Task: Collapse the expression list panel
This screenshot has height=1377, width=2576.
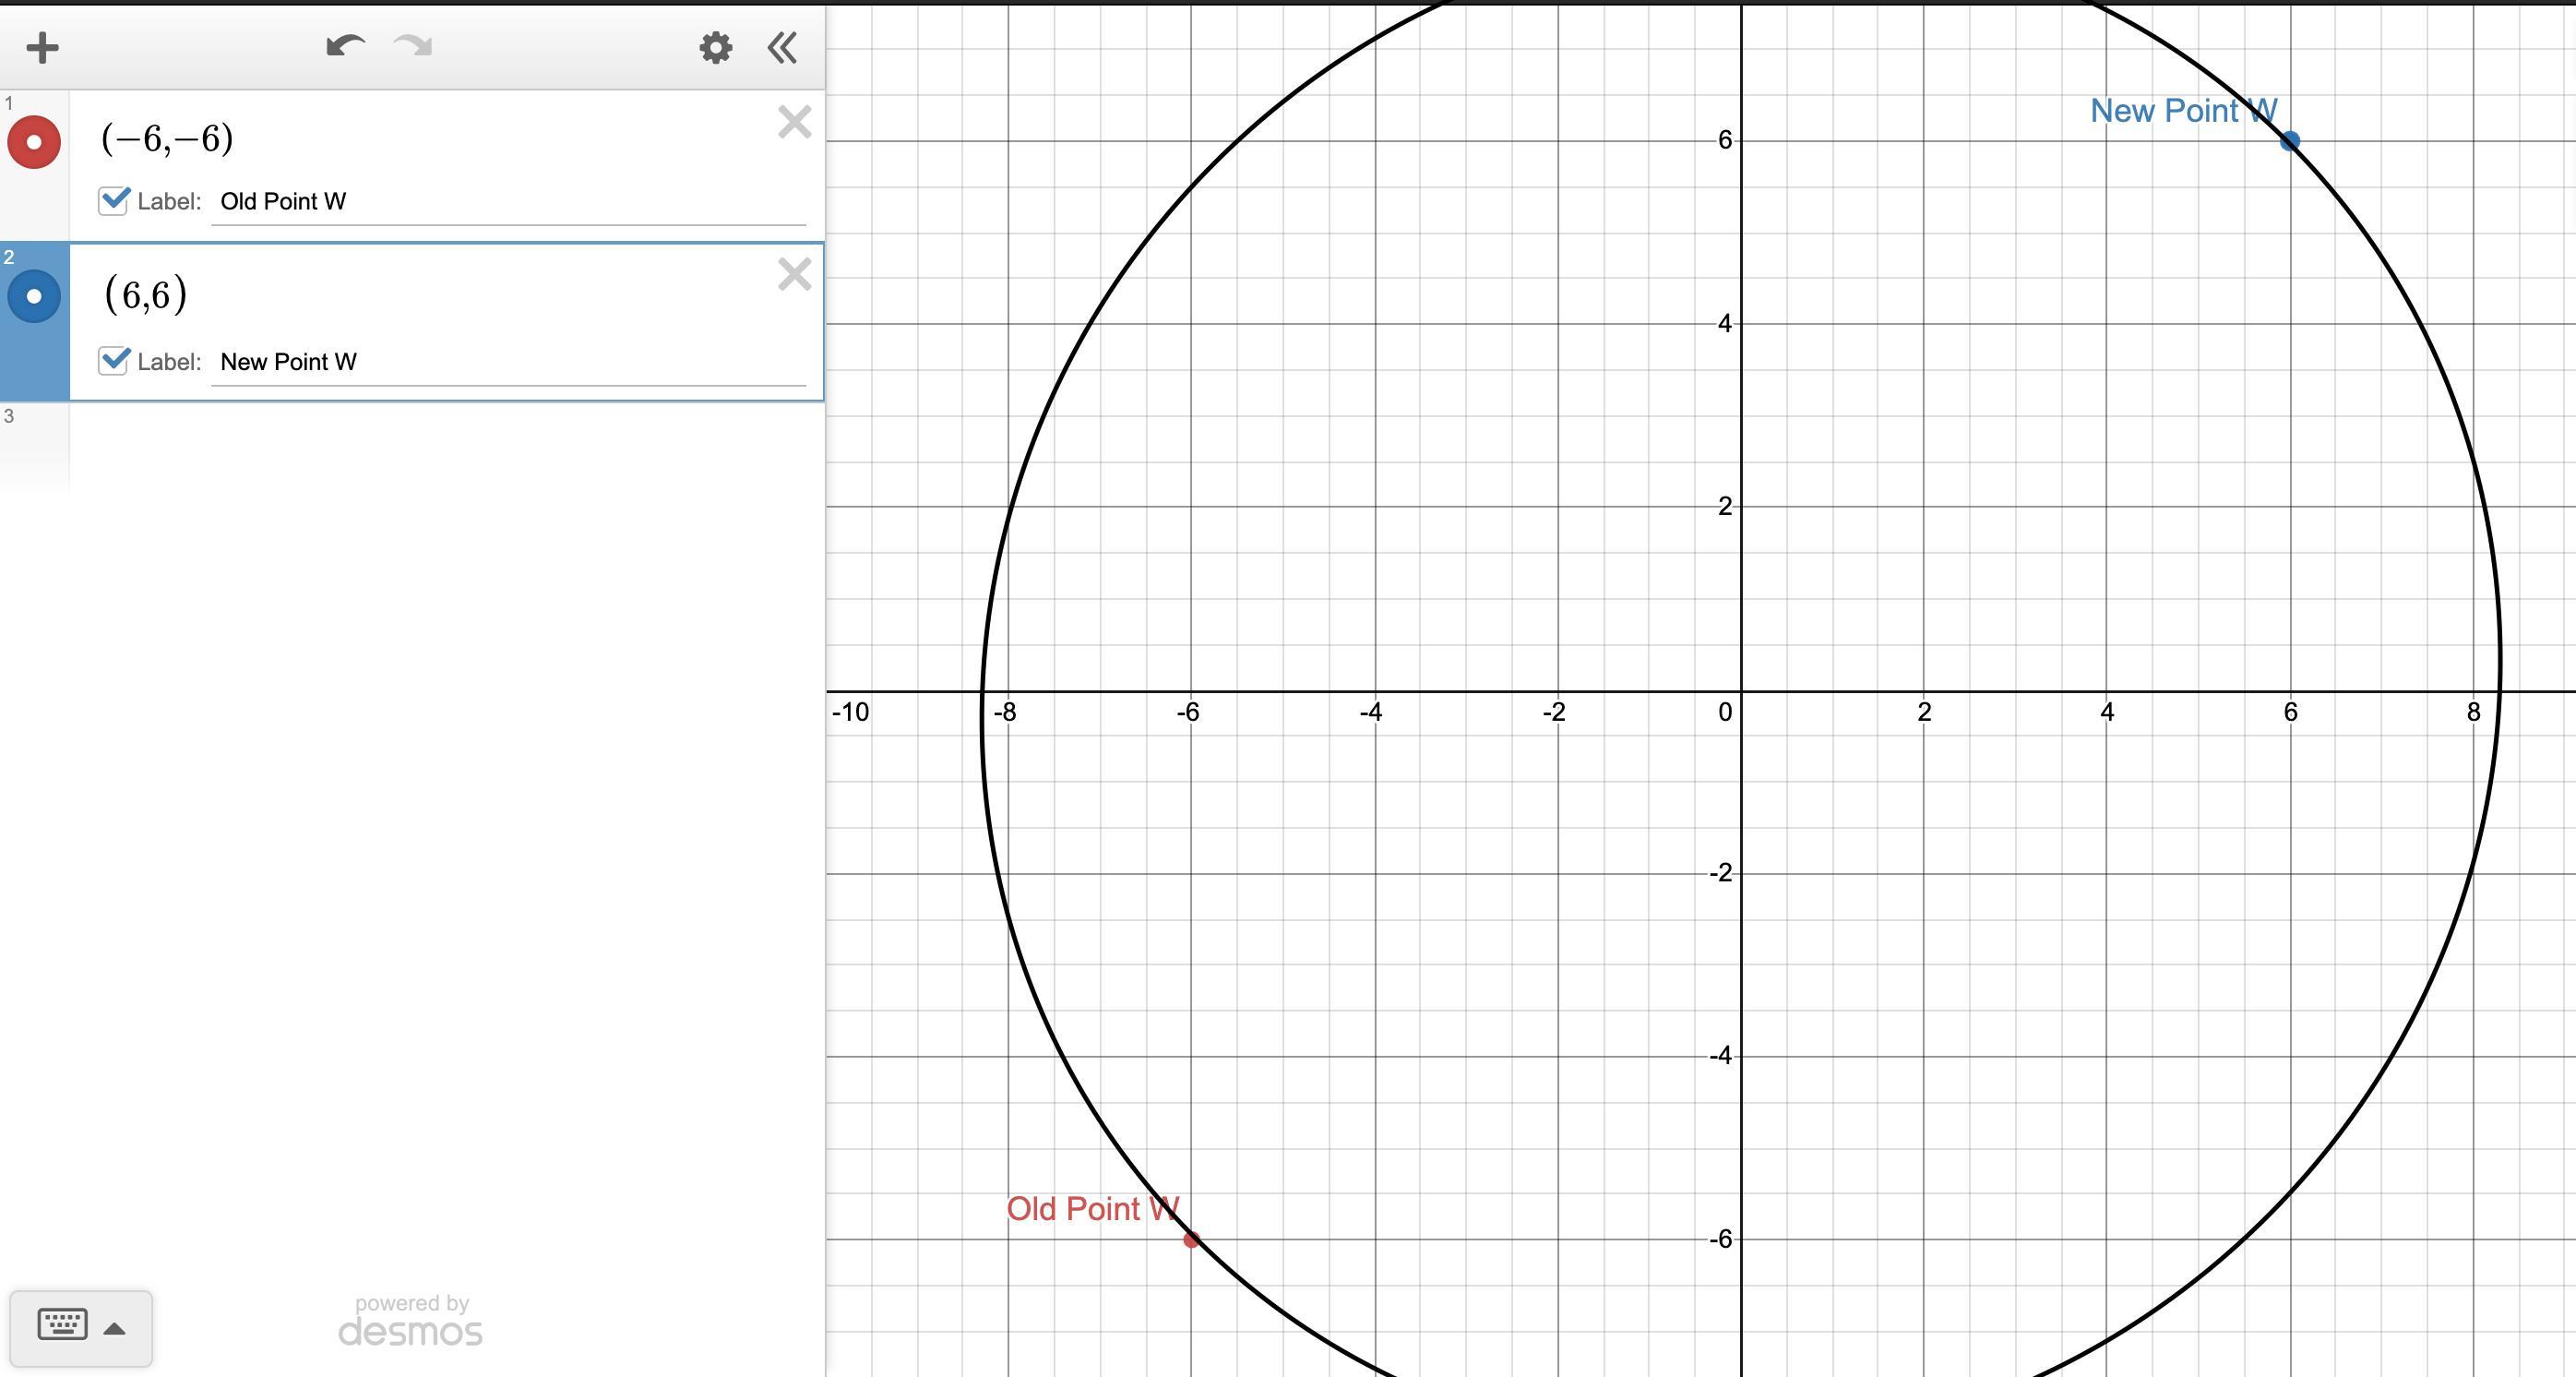Action: click(x=782, y=48)
